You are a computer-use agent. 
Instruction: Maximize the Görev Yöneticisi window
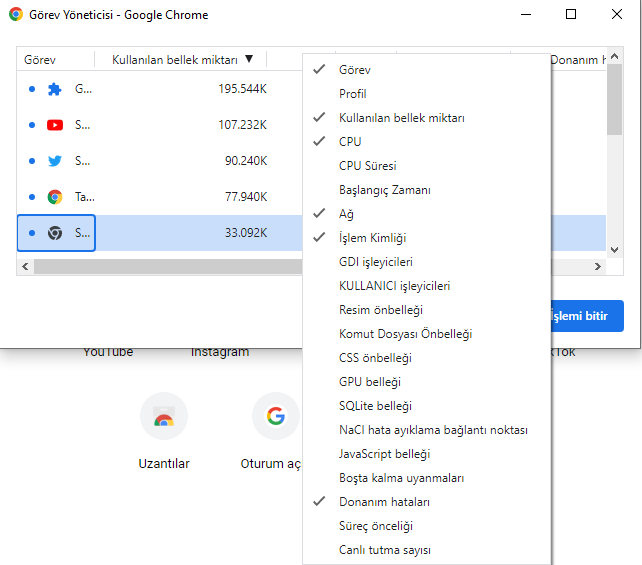coord(571,15)
